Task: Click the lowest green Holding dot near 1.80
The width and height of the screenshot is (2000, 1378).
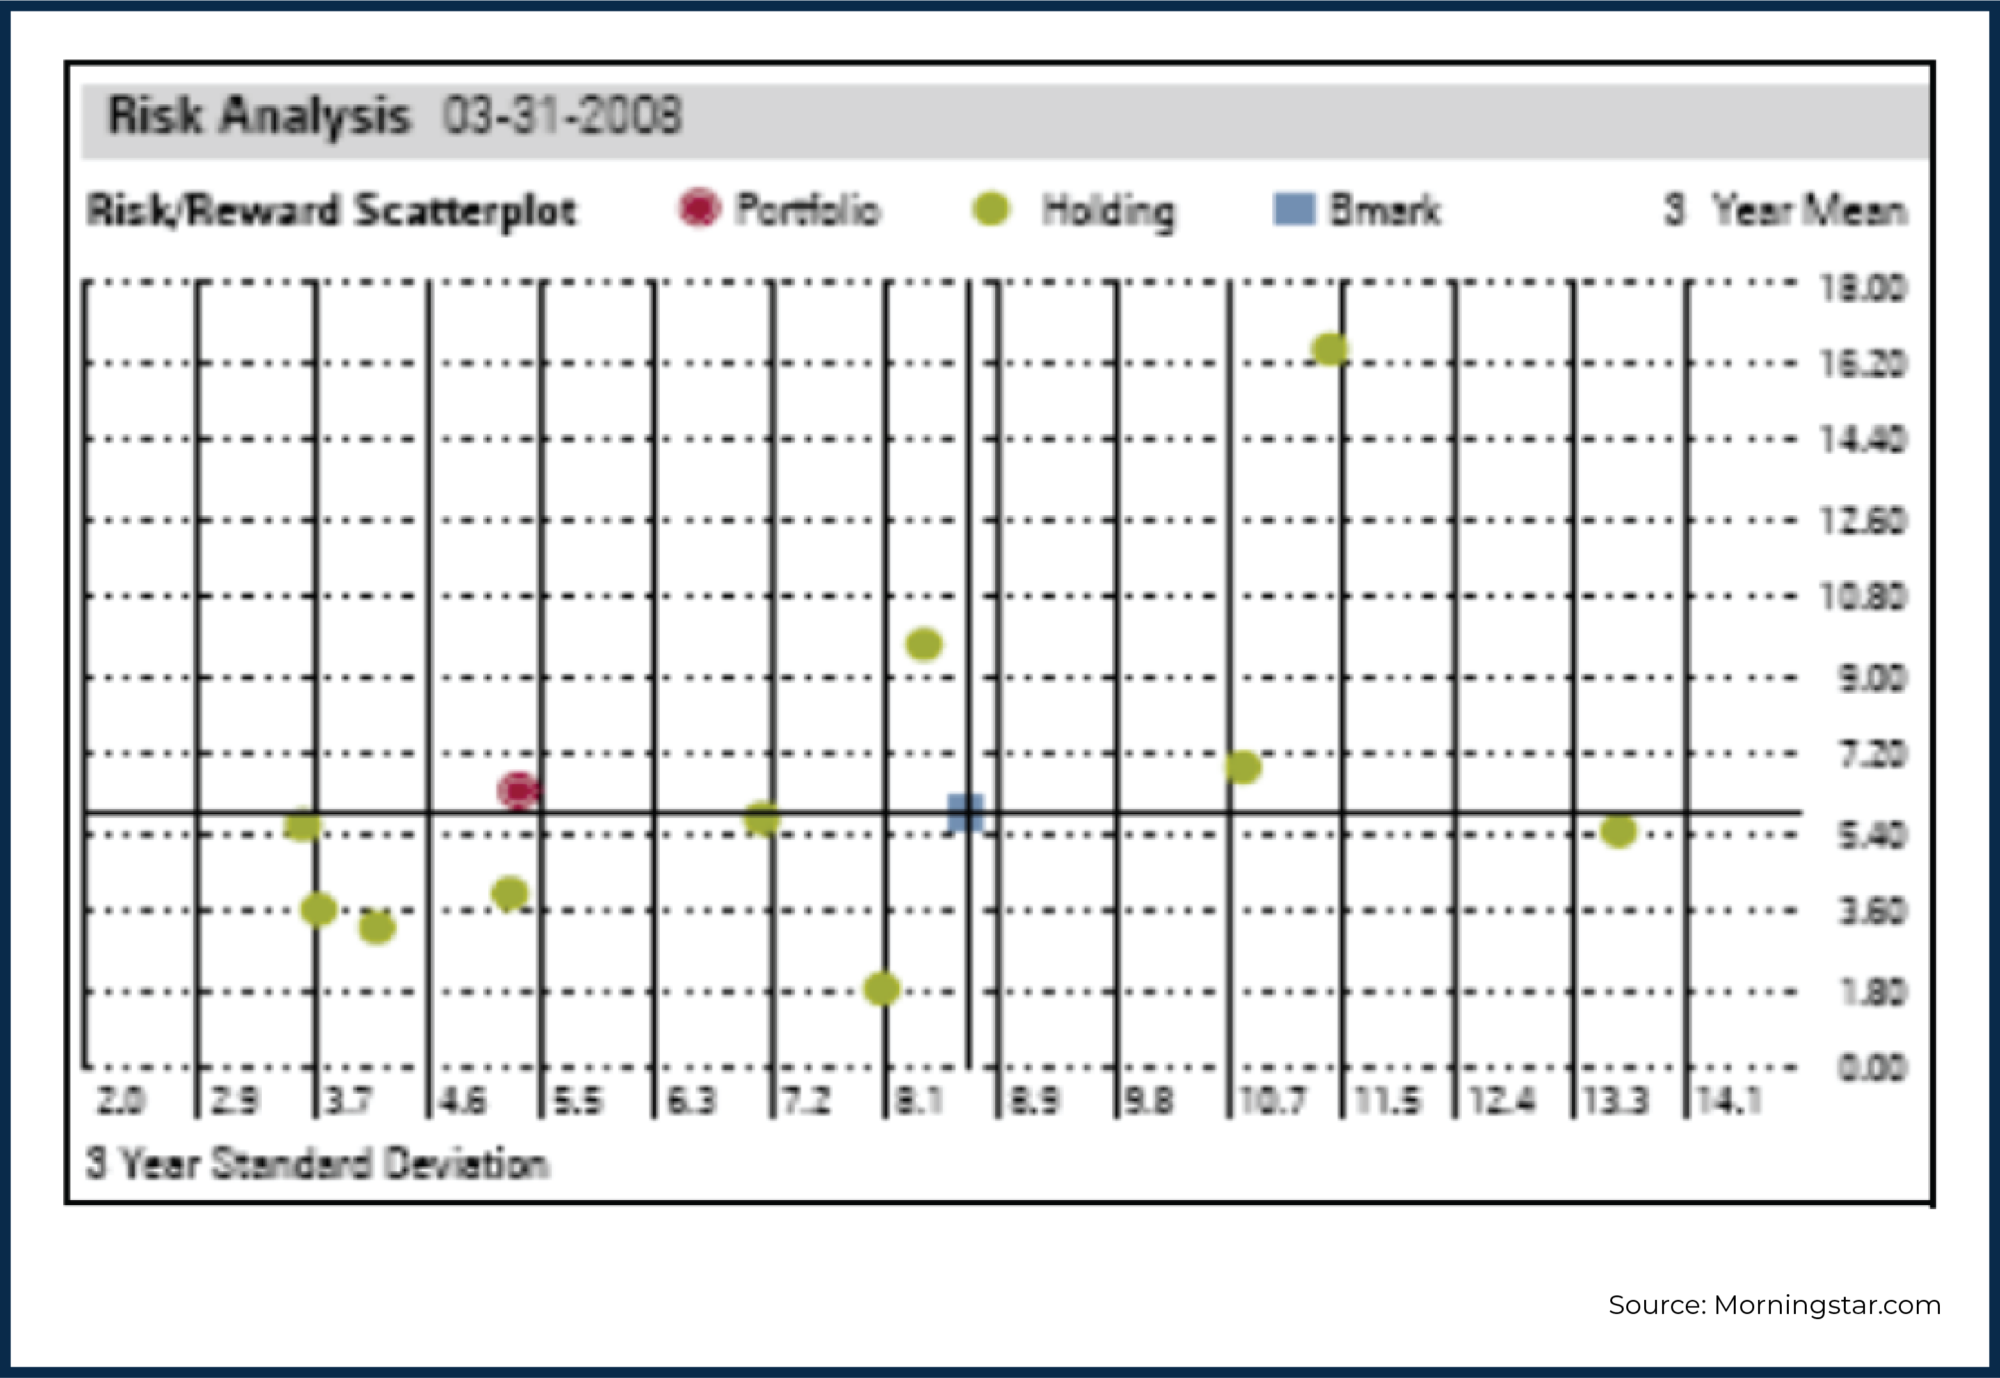Action: click(x=881, y=988)
